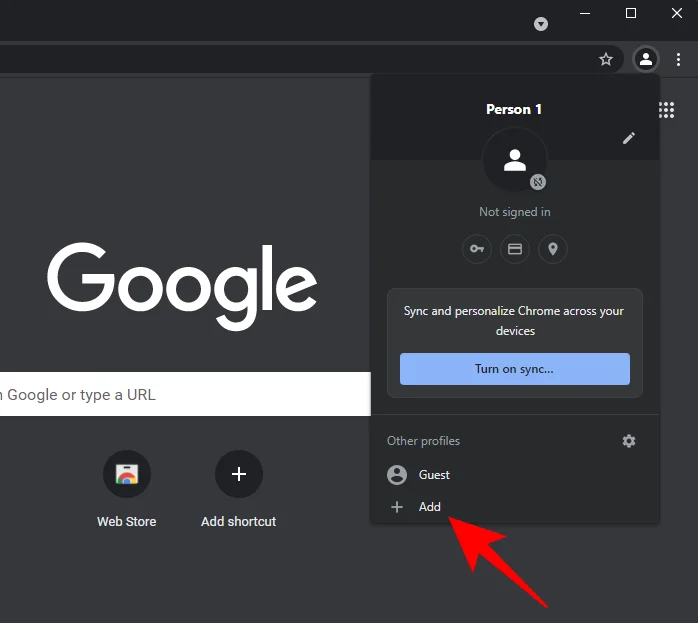Viewport: 698px width, 623px height.
Task: Click the Turn on sync button
Action: pyautogui.click(x=515, y=369)
